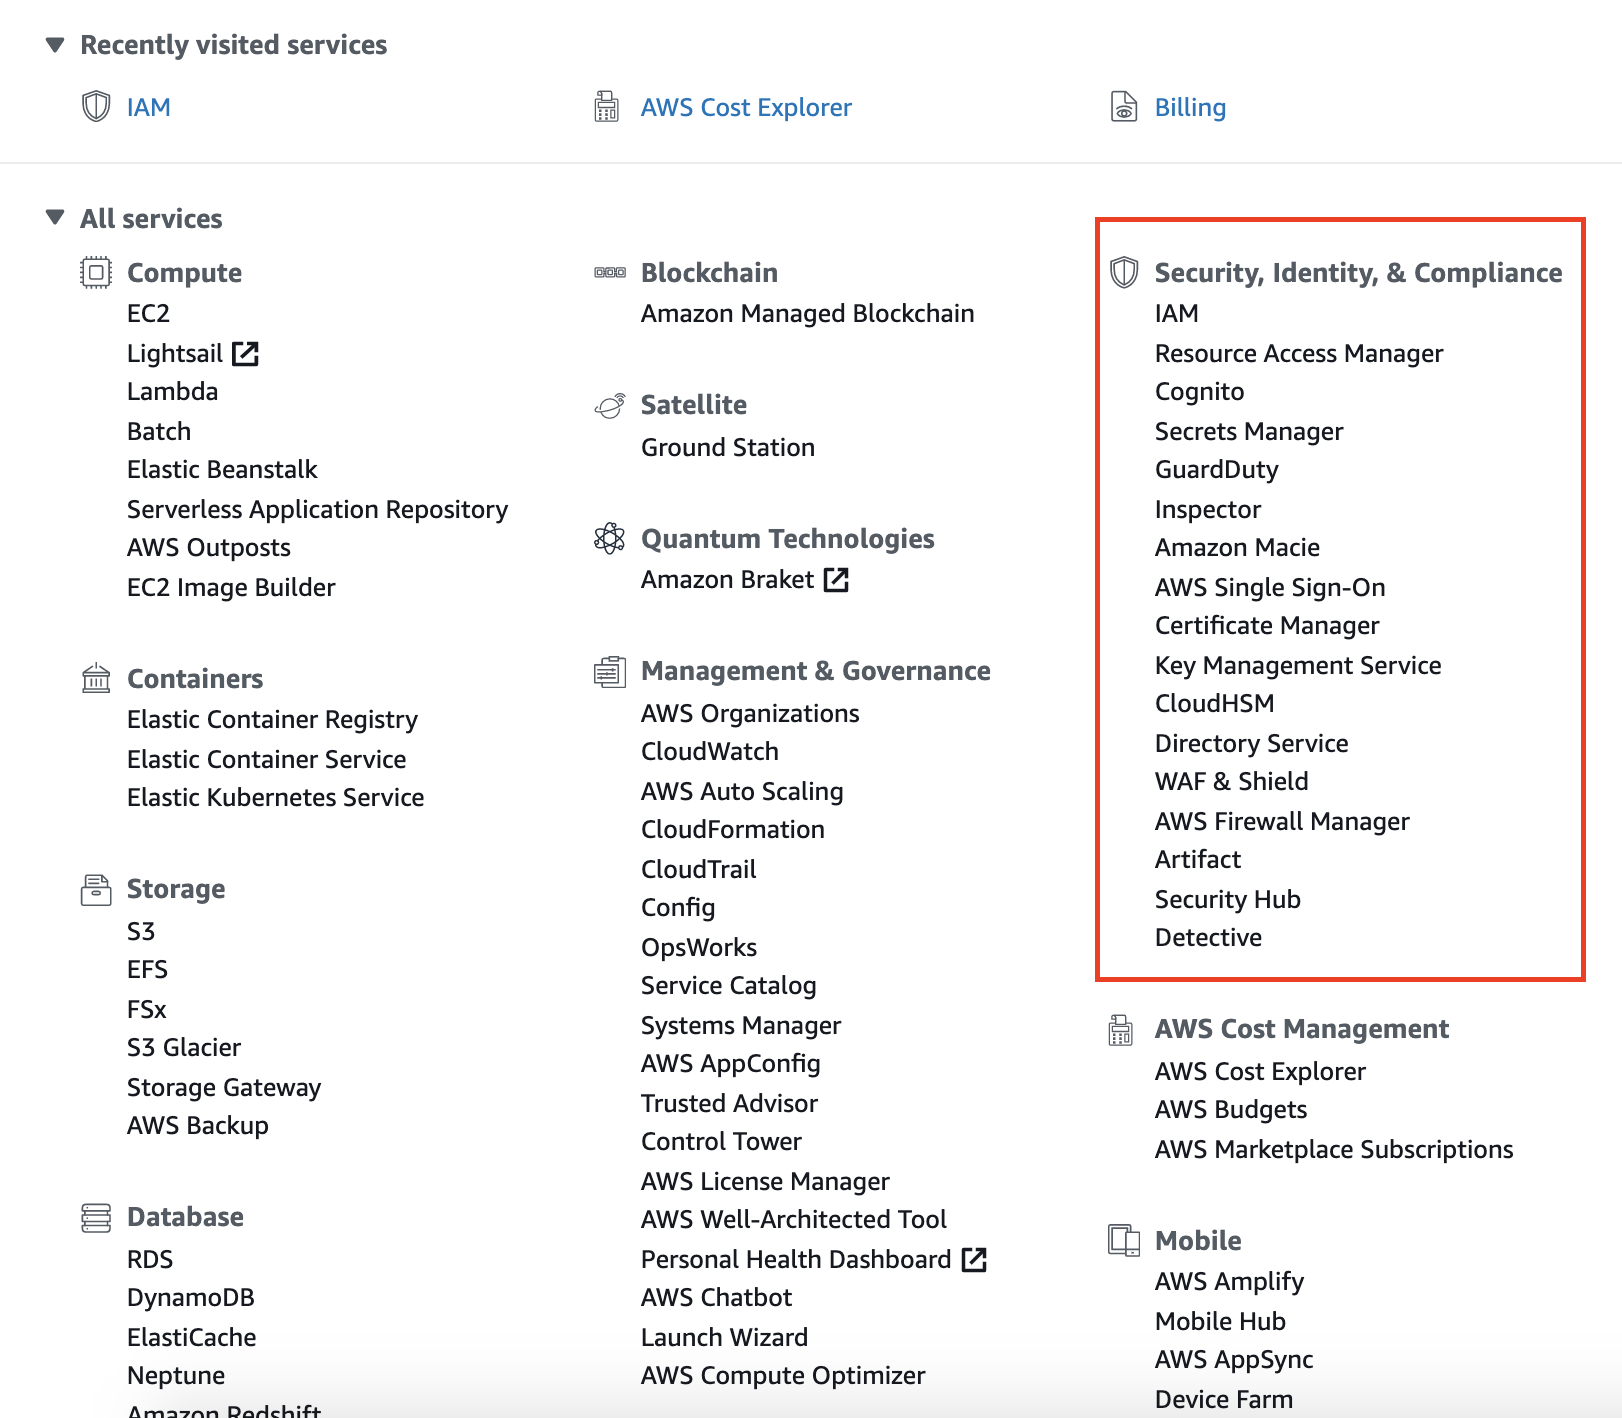Image resolution: width=1622 pixels, height=1418 pixels.
Task: Click the Mobile category icon
Action: click(x=1124, y=1240)
